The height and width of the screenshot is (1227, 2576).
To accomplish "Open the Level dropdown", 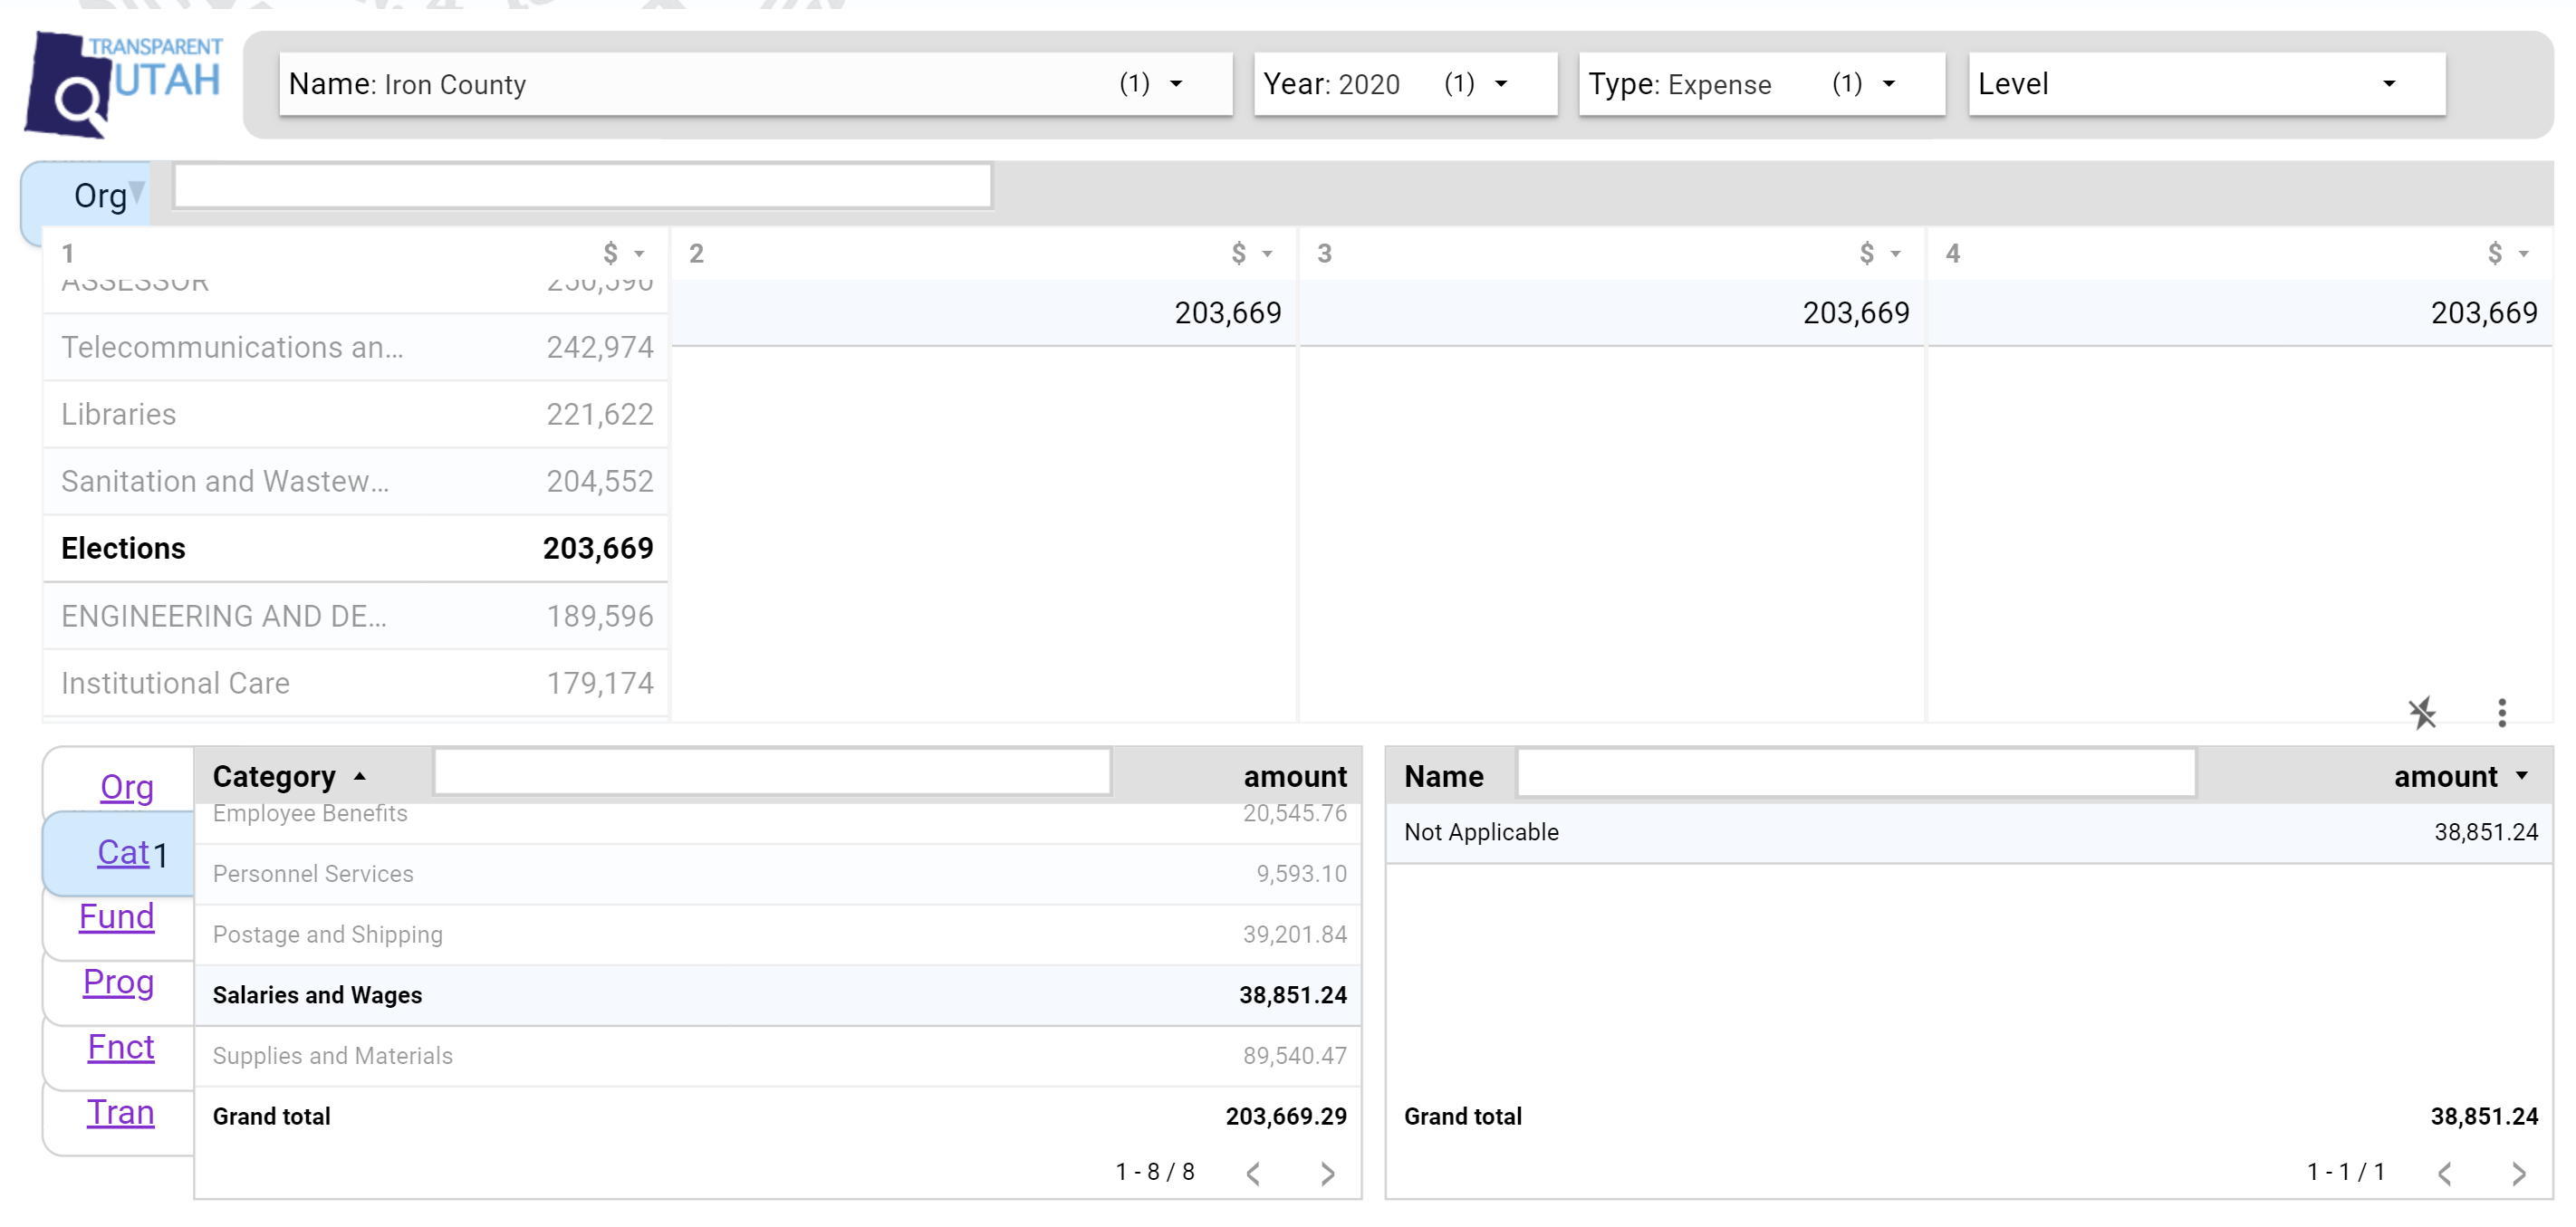I will tap(2206, 84).
